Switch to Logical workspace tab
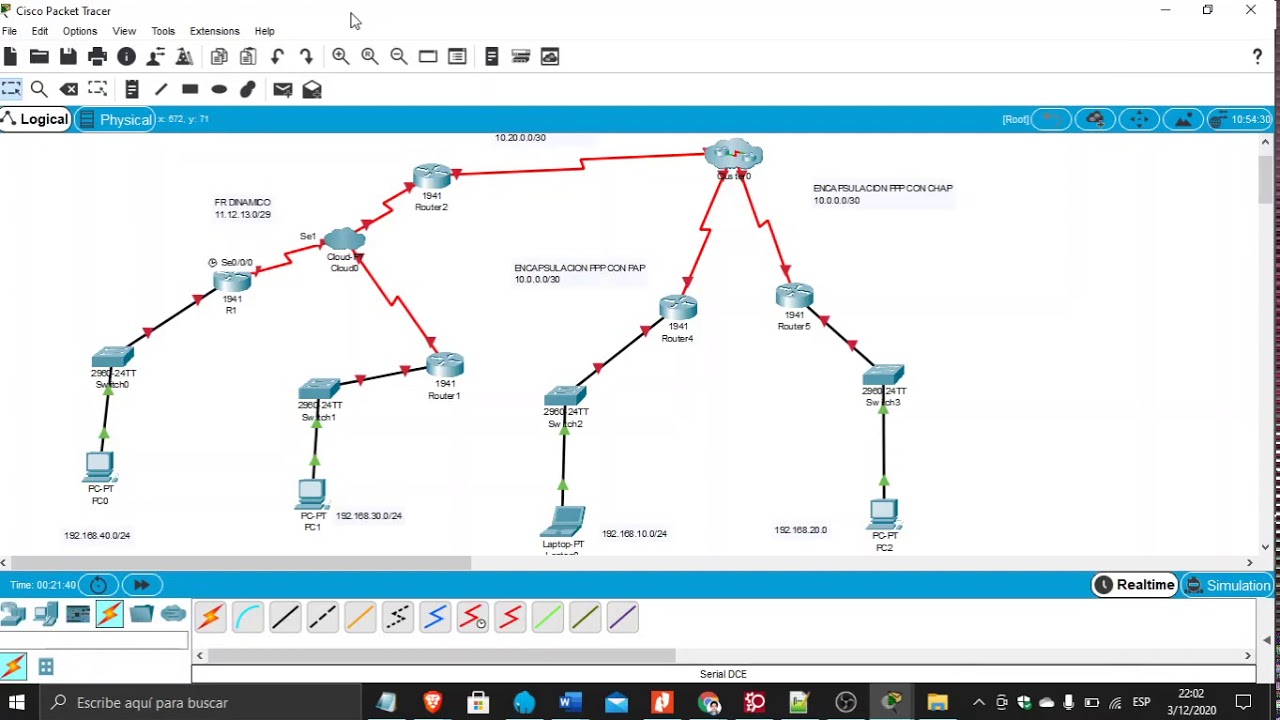 [35, 119]
